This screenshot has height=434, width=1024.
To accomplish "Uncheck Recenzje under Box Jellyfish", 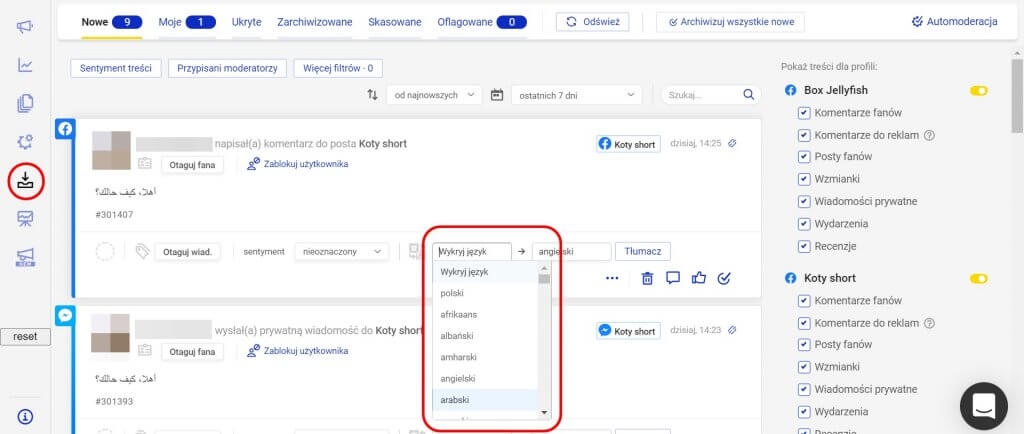I will [804, 247].
